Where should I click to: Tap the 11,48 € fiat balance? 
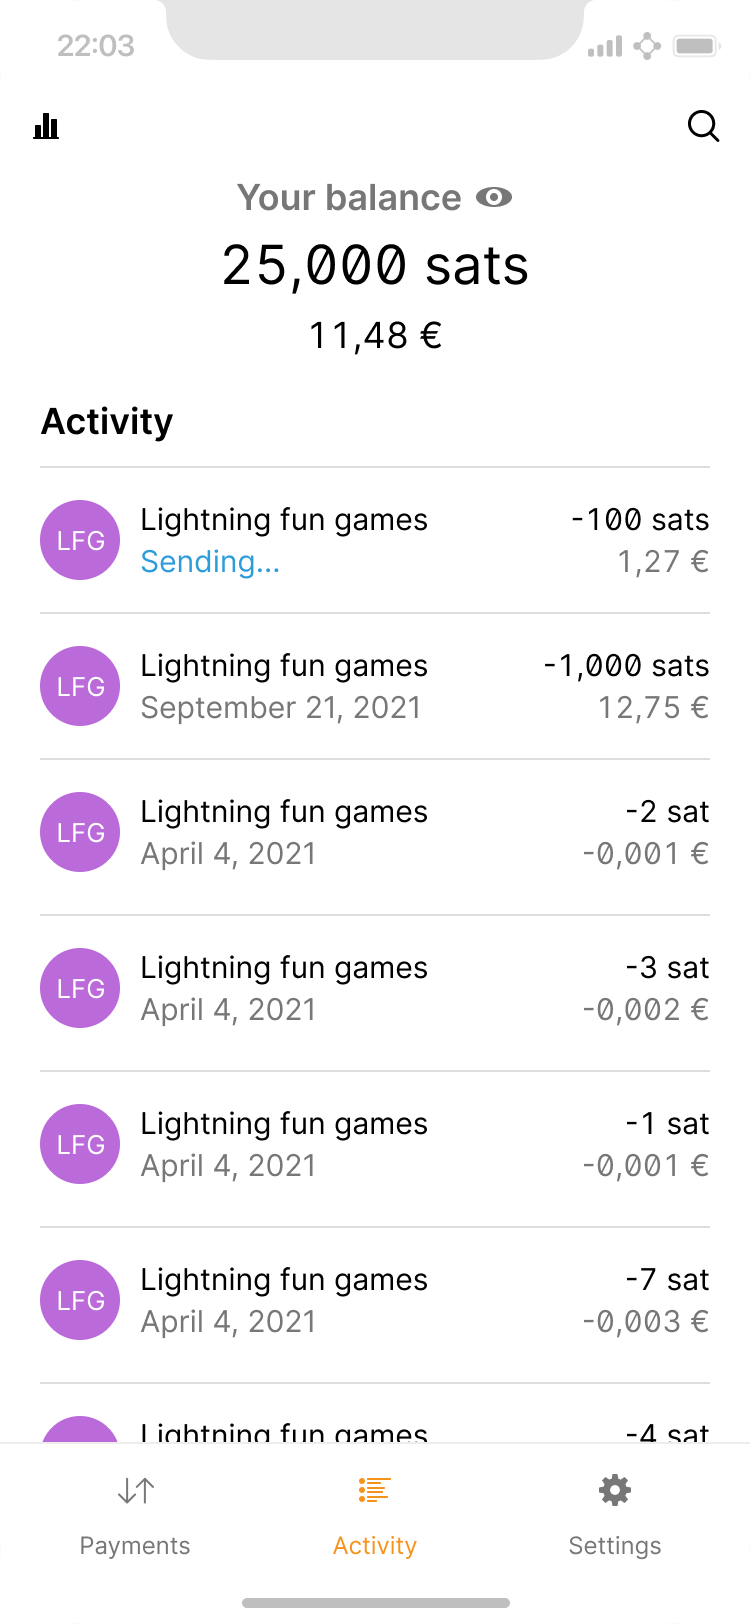pos(375,336)
